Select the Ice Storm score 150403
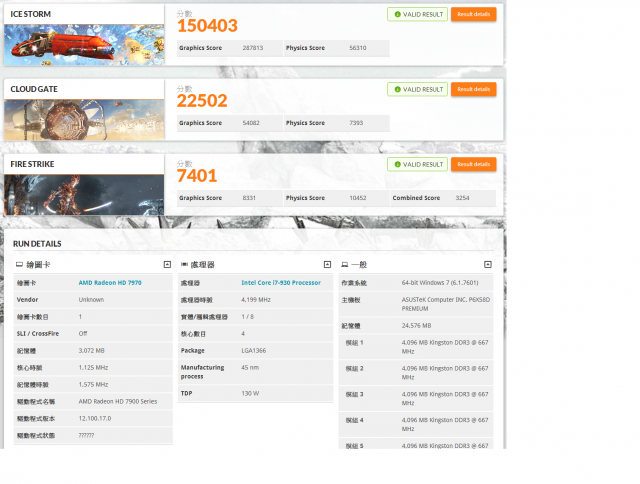Screen dimensions: 640x484 pos(207,26)
